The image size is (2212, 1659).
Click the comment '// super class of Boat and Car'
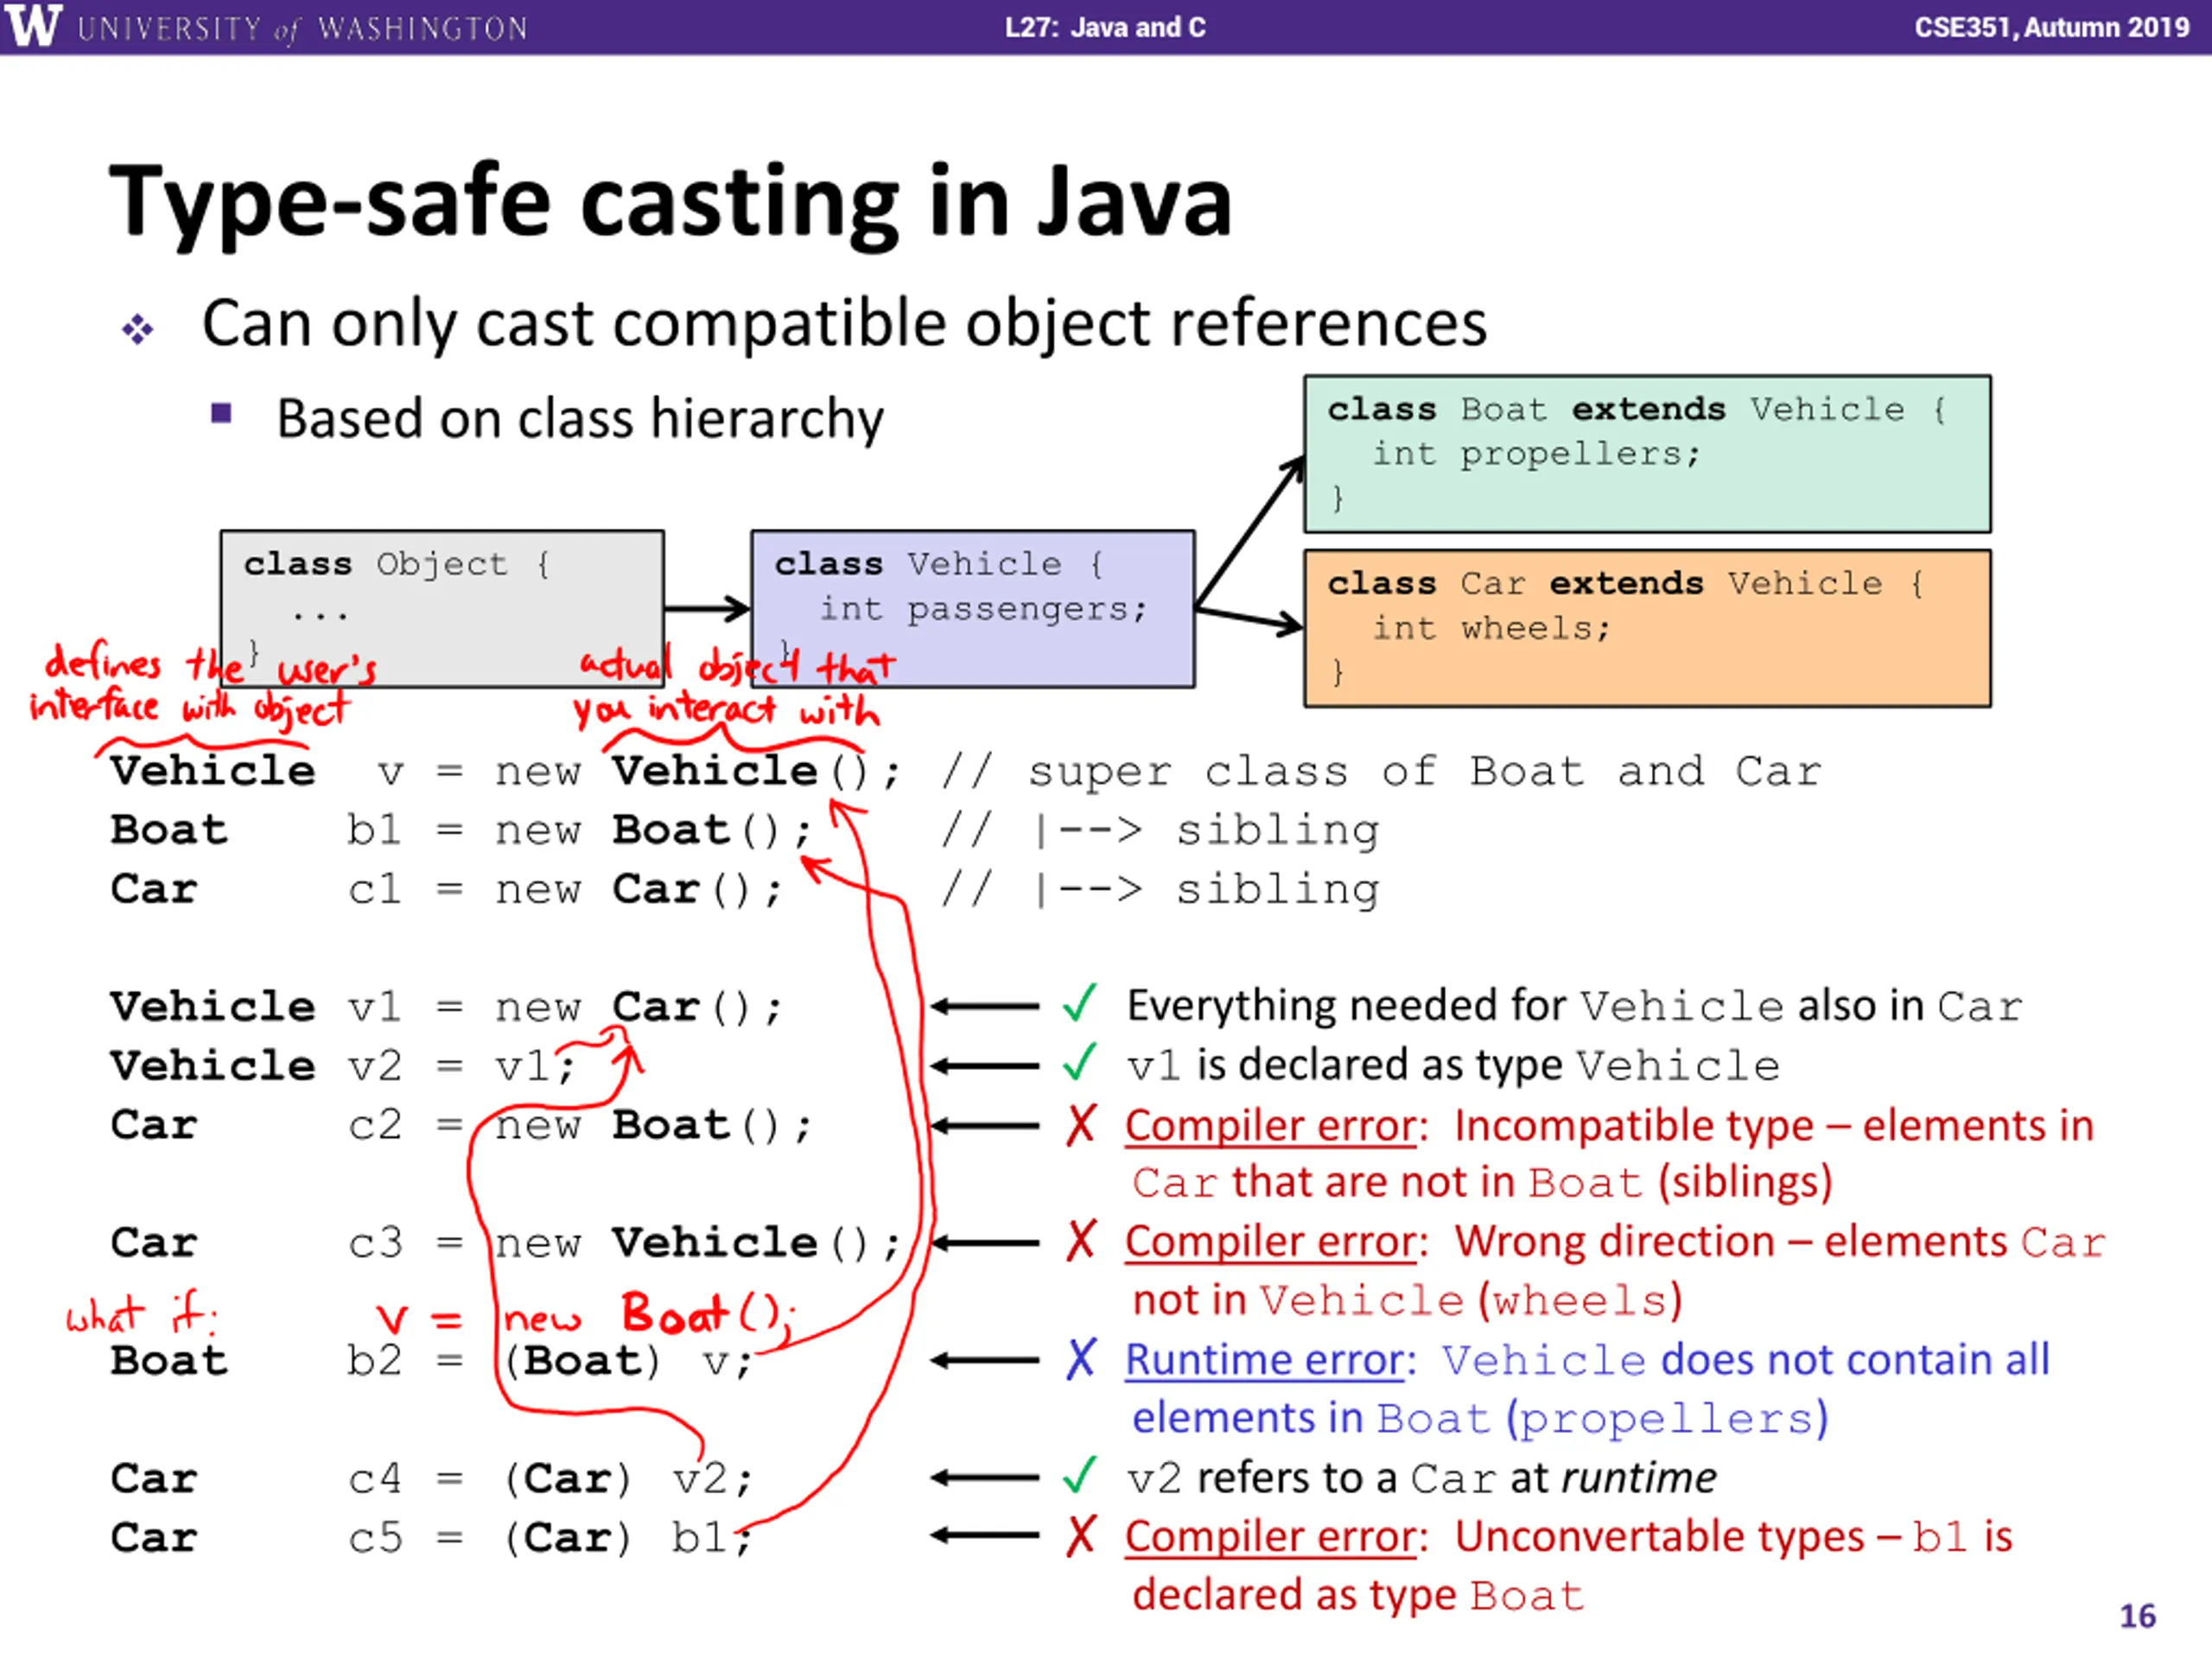(x=1381, y=772)
